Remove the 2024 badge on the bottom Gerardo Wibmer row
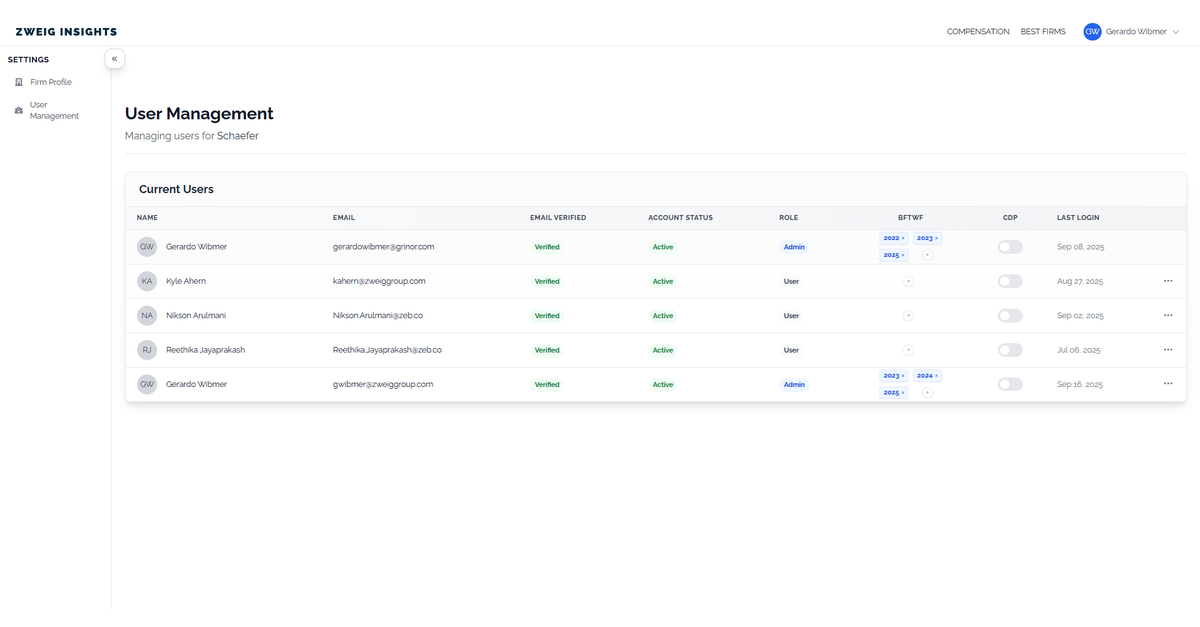The height and width of the screenshot is (627, 1200). pyautogui.click(x=934, y=375)
